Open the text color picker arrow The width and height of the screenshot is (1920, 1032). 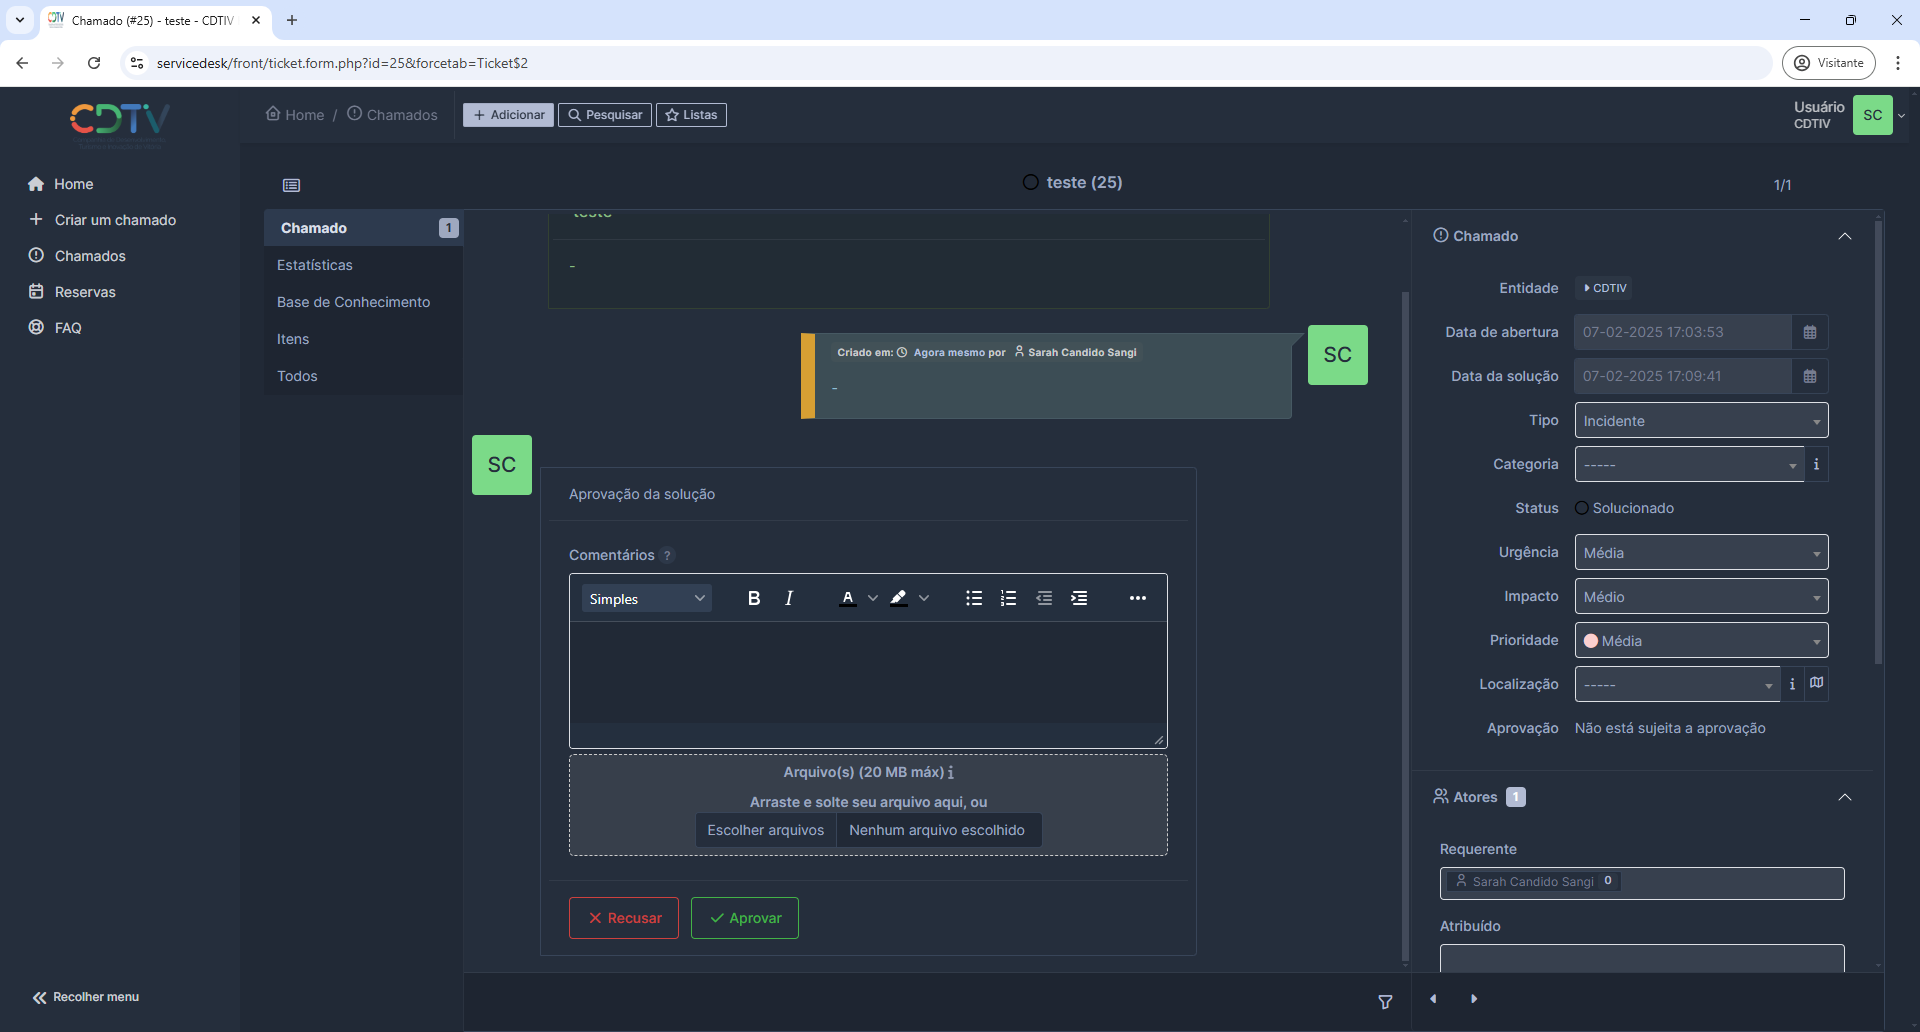pyautogui.click(x=873, y=598)
